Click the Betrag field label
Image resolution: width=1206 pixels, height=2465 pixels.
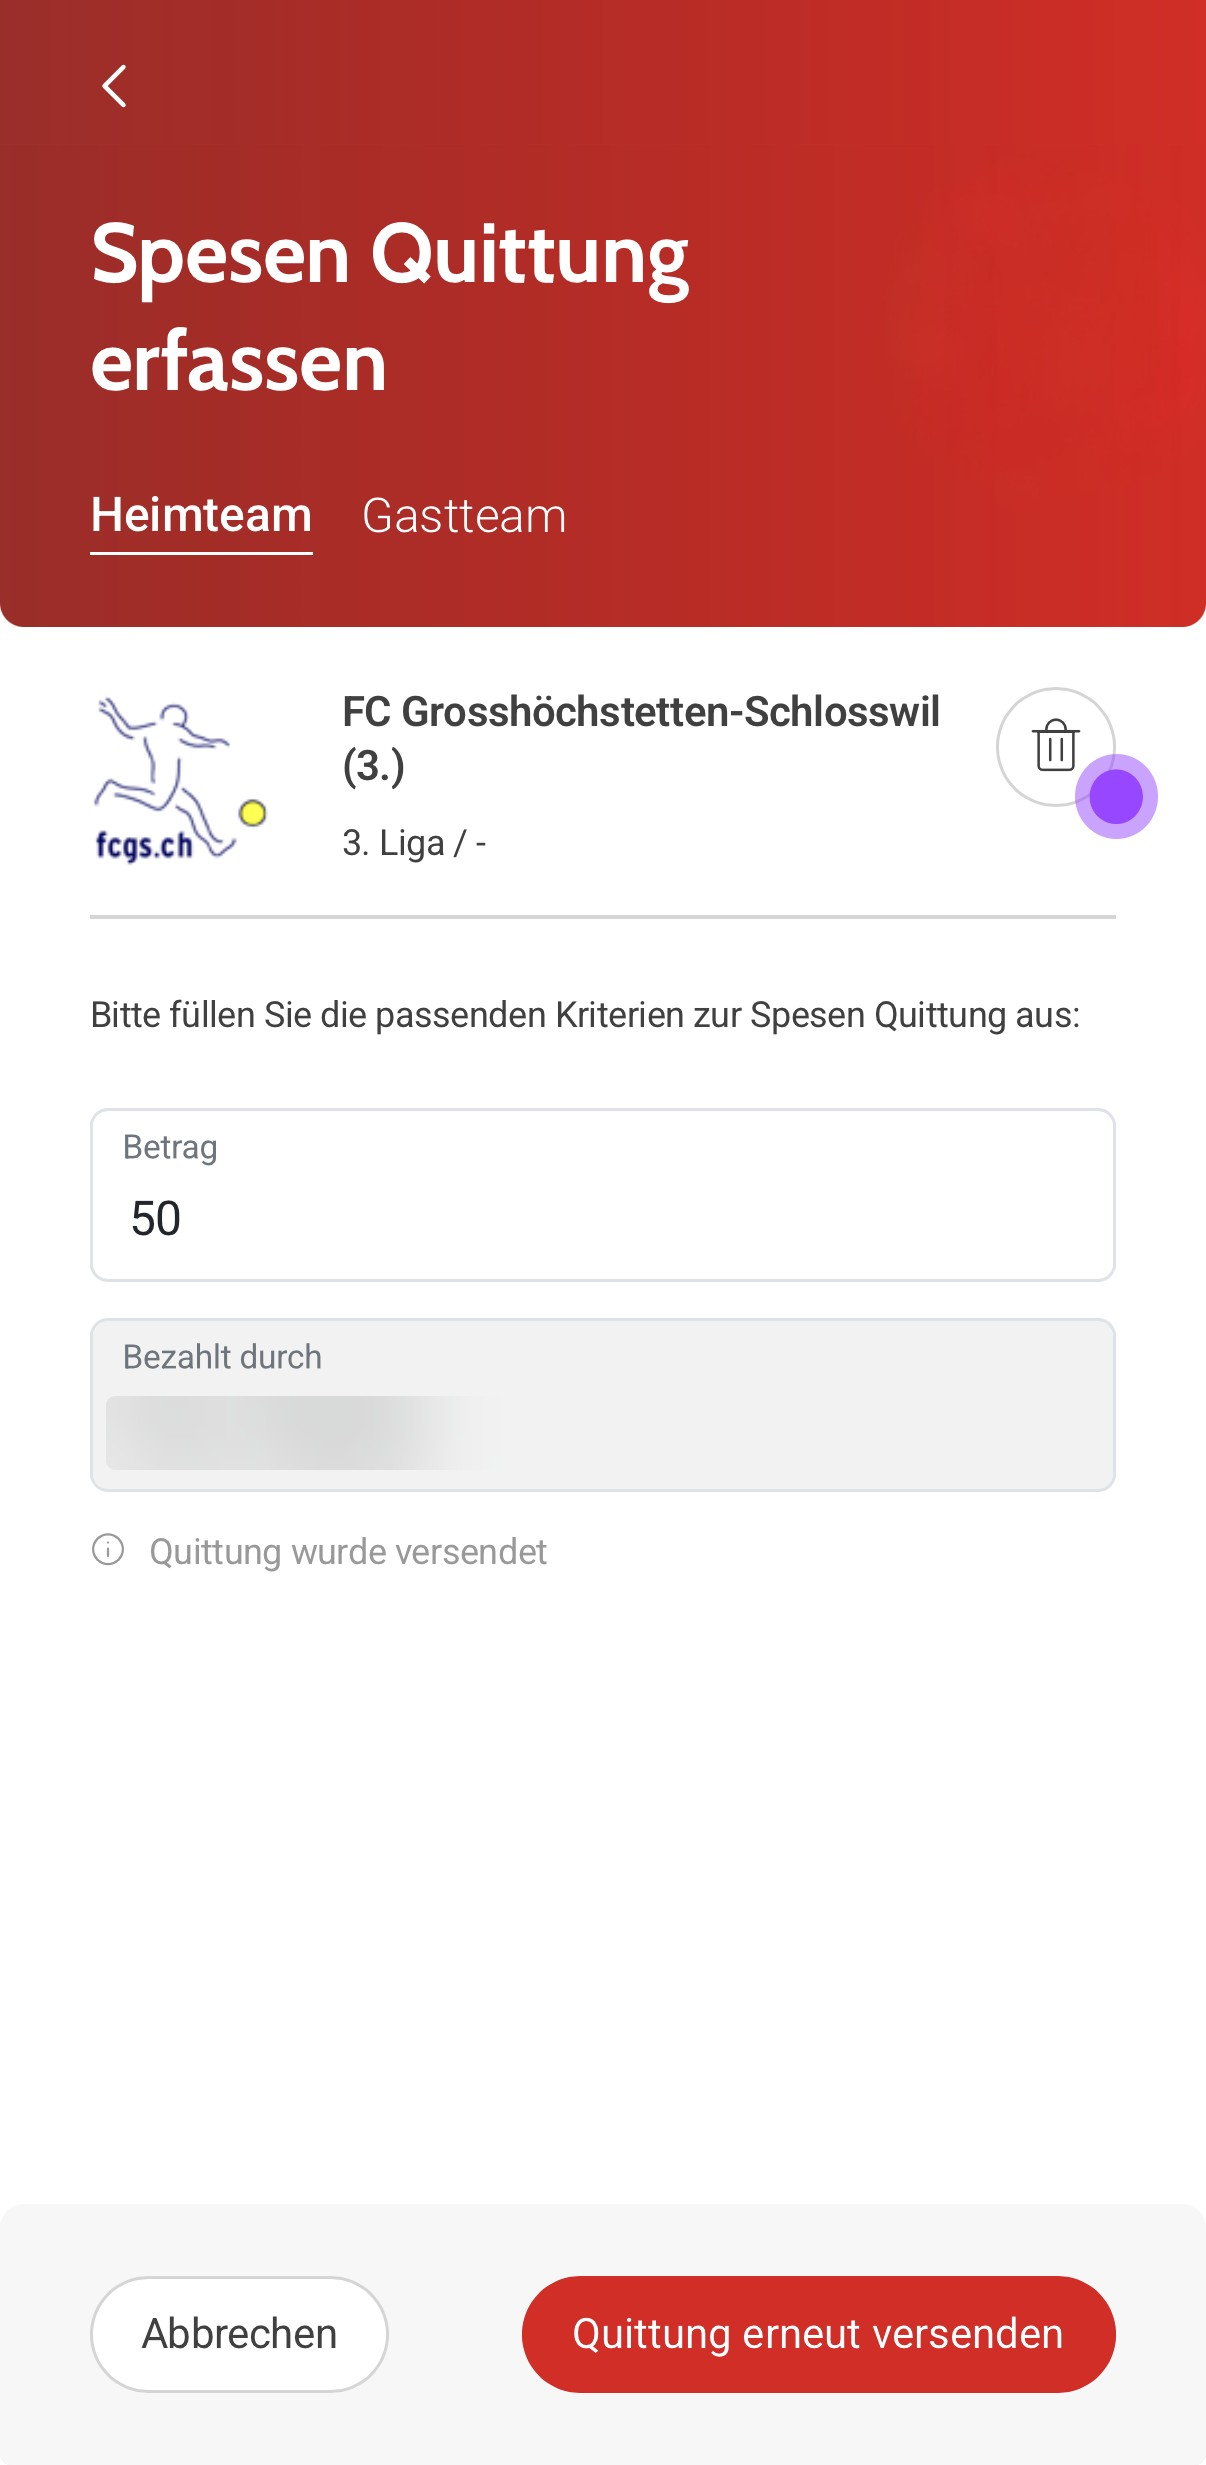(x=170, y=1147)
